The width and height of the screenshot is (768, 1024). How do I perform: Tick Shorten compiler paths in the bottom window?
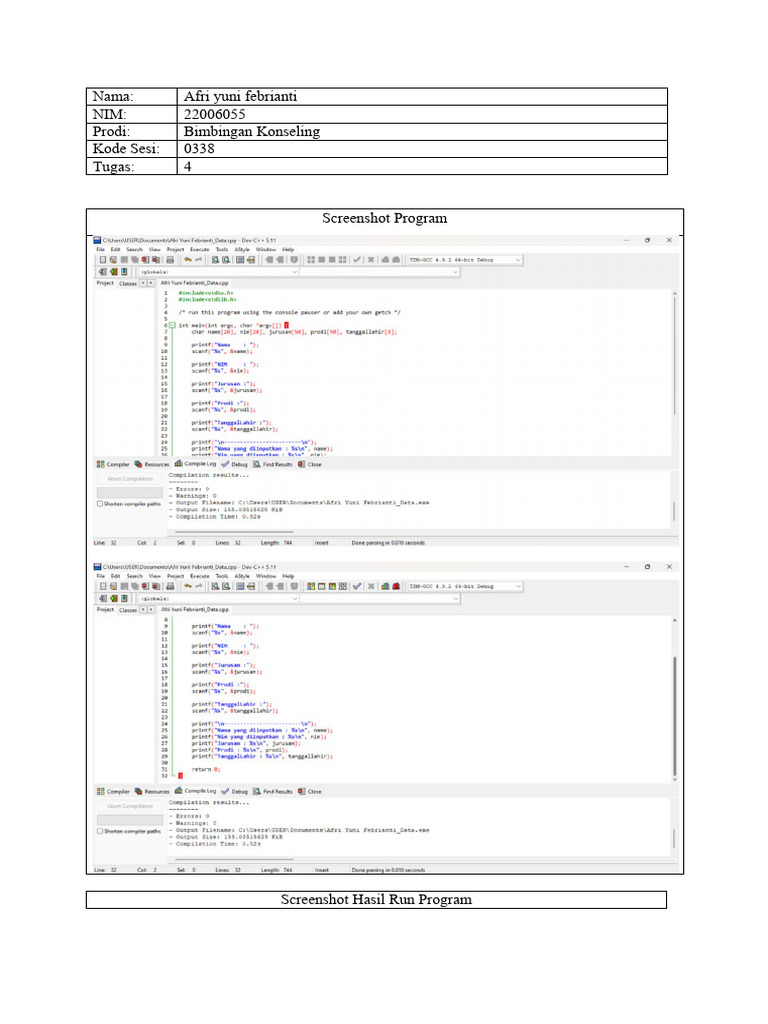(x=100, y=831)
